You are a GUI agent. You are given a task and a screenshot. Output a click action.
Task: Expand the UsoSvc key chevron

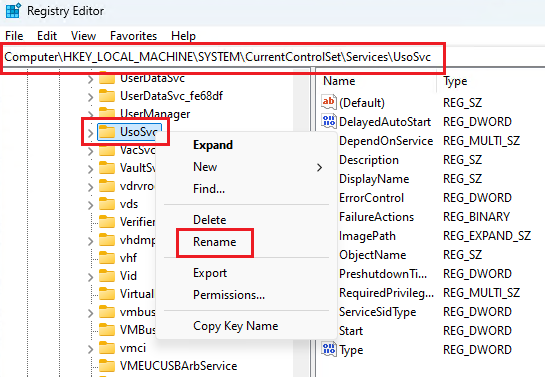pyautogui.click(x=90, y=133)
